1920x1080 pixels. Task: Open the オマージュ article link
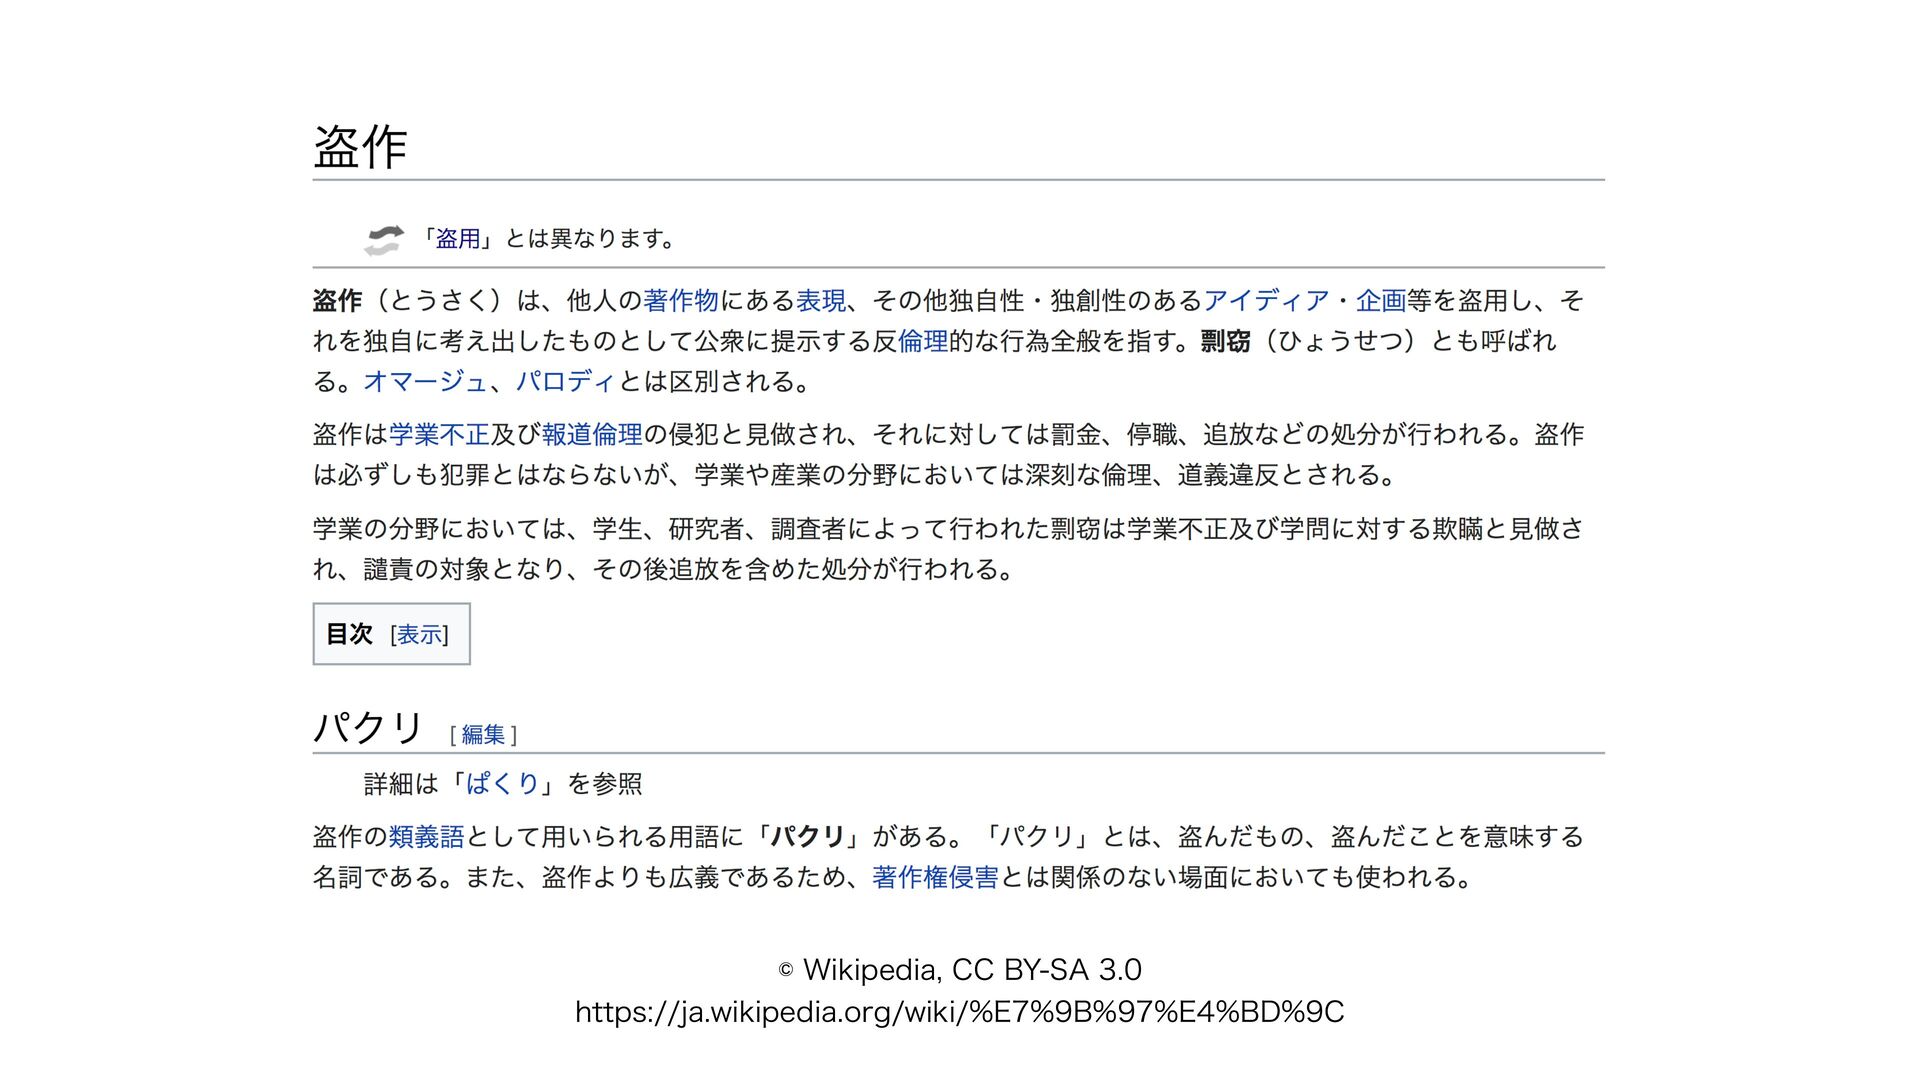tap(426, 382)
